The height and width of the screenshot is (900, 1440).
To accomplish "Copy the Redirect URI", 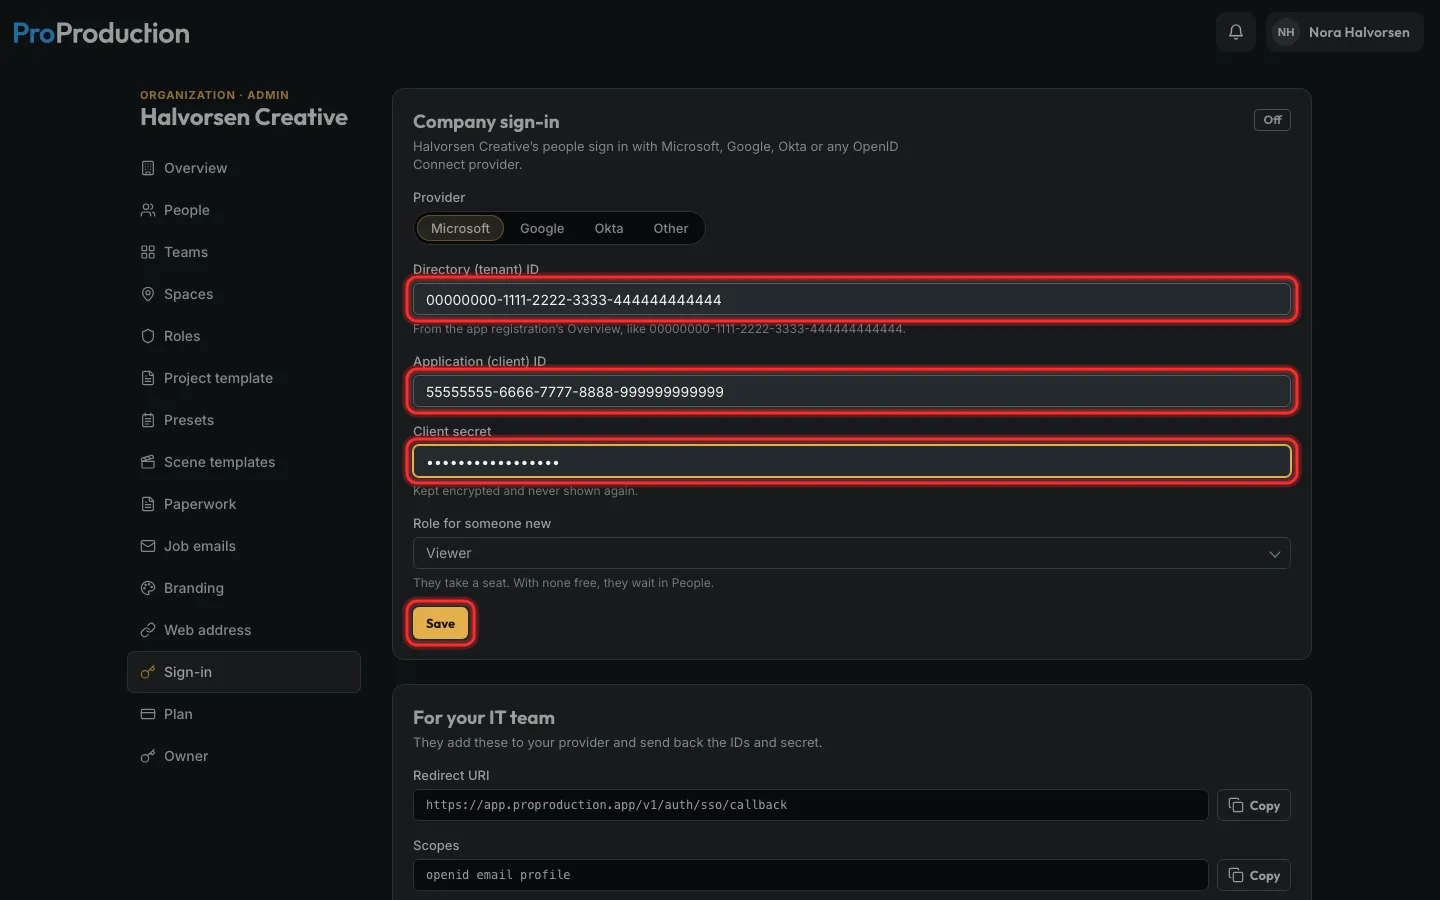I will 1254,805.
